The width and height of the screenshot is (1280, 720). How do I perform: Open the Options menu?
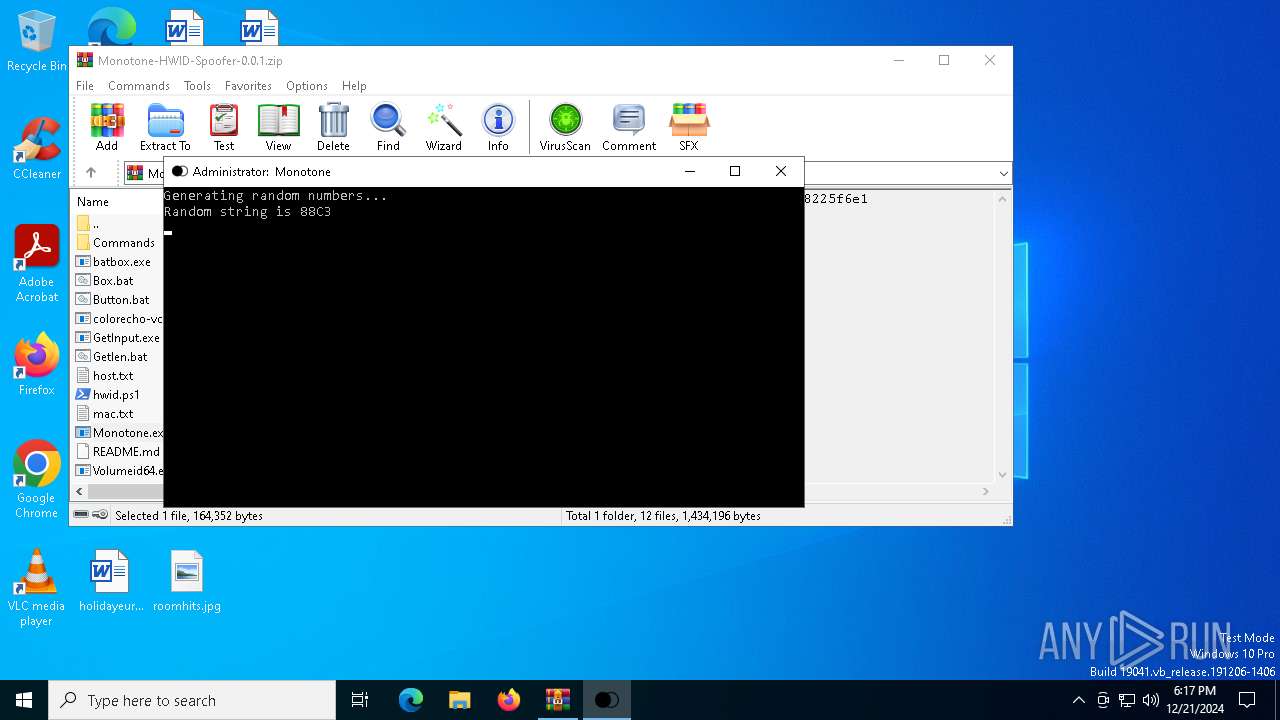point(307,86)
